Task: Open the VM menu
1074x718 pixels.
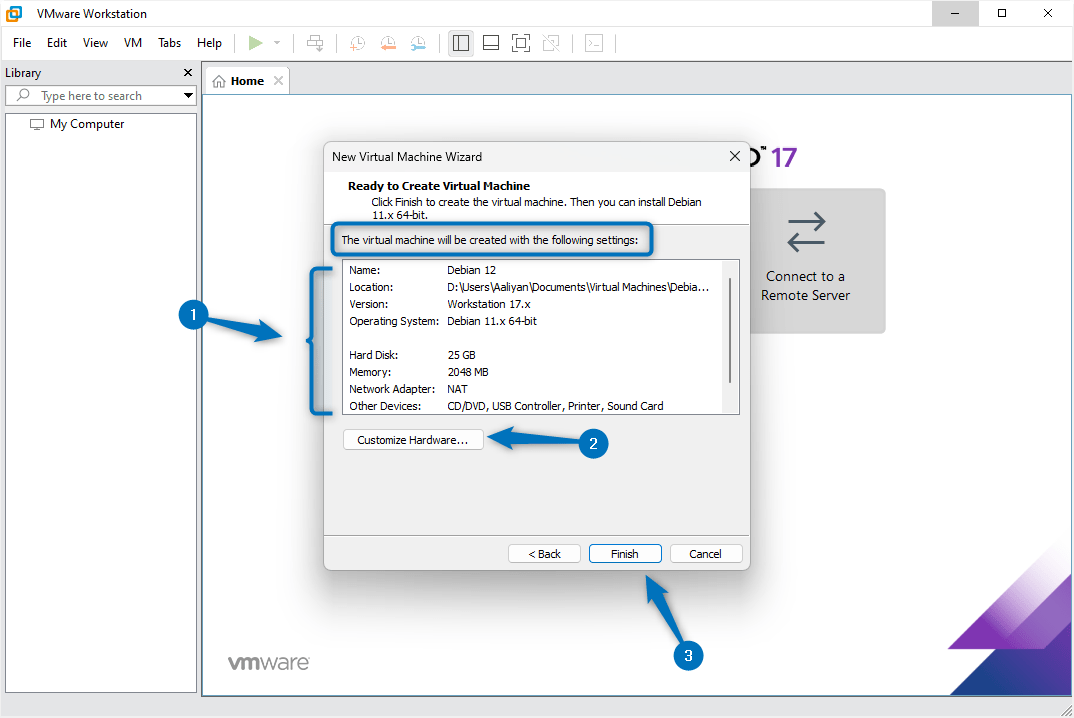Action: click(x=133, y=43)
